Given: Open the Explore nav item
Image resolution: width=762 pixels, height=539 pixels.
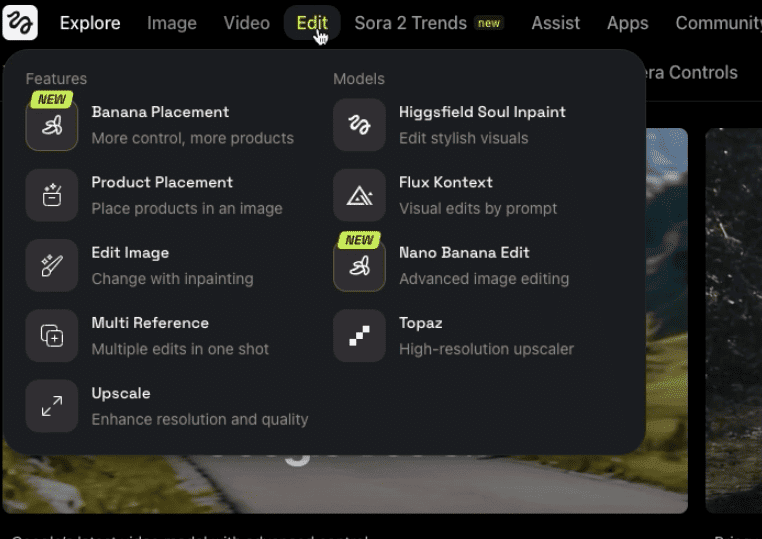Looking at the screenshot, I should point(90,23).
